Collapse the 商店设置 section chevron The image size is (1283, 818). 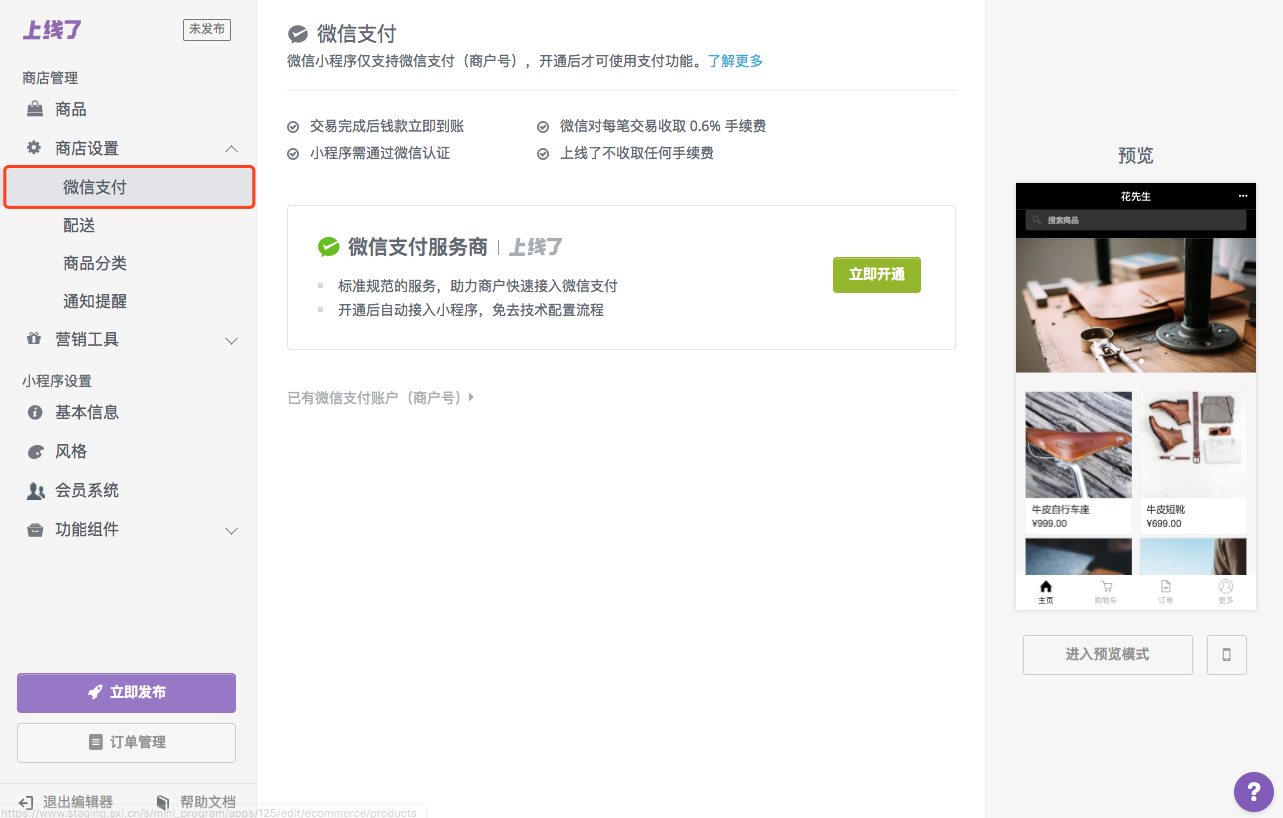click(x=231, y=148)
